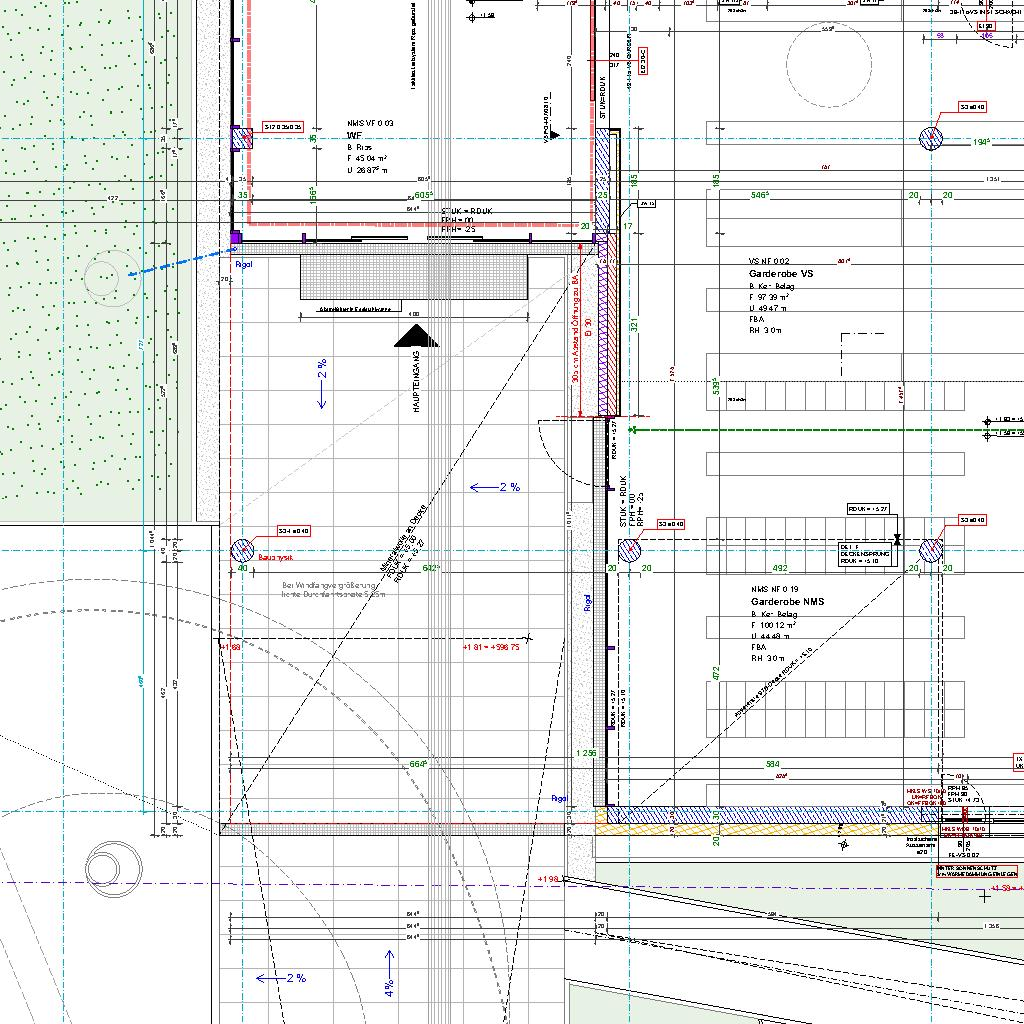Select the Garderobe VS room label
The height and width of the screenshot is (1024, 1024).
coord(782,273)
